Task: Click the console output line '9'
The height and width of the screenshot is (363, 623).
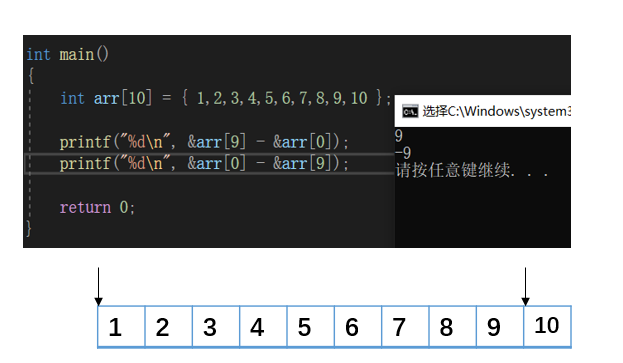Action: point(399,136)
